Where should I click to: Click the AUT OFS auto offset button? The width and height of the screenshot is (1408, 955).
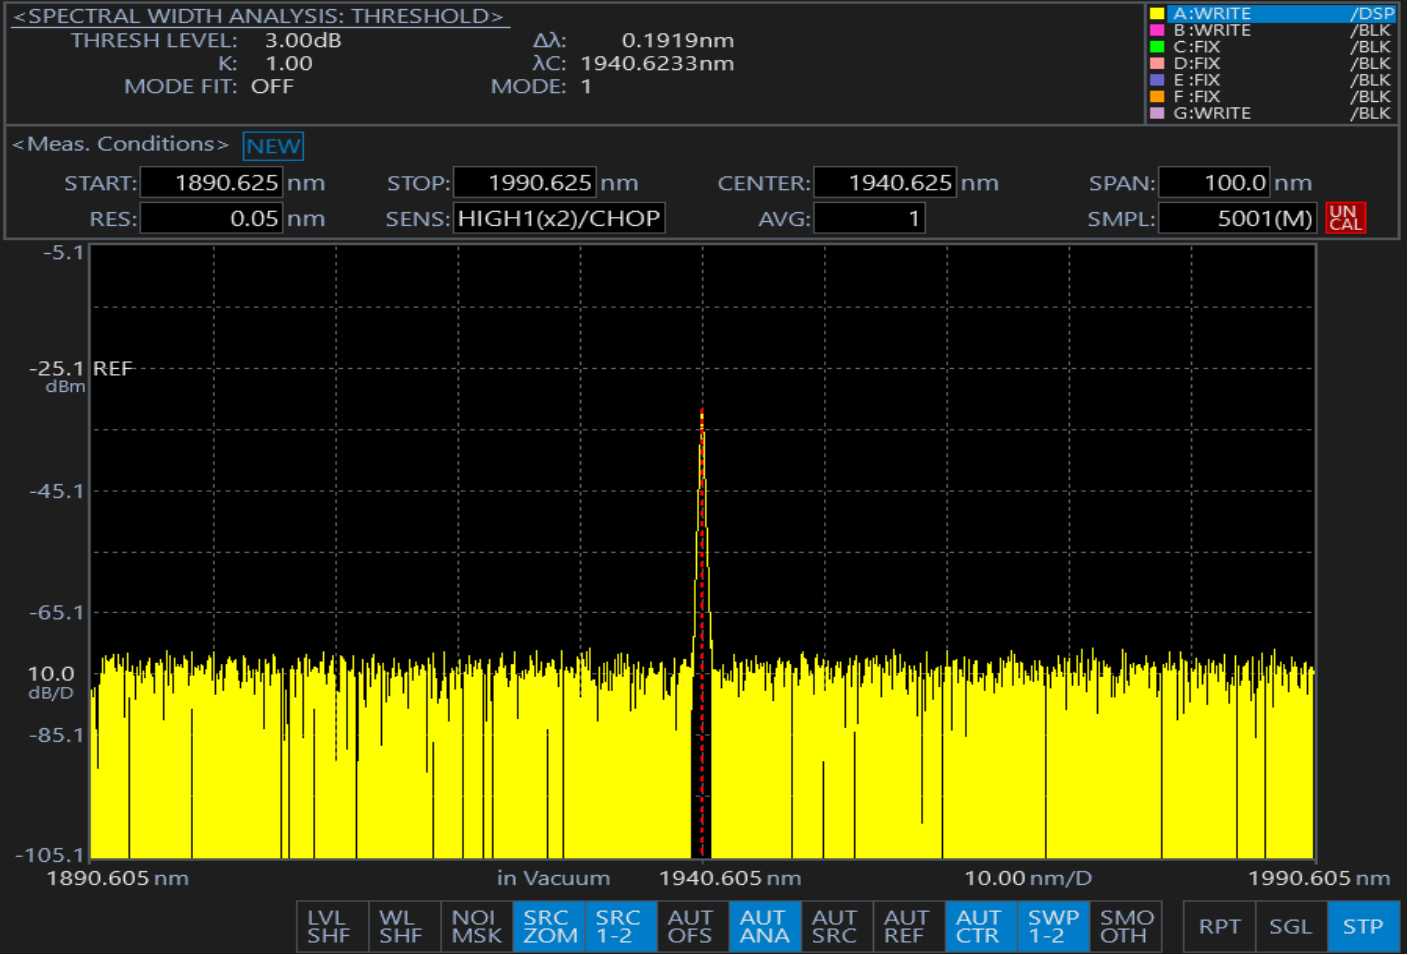690,926
